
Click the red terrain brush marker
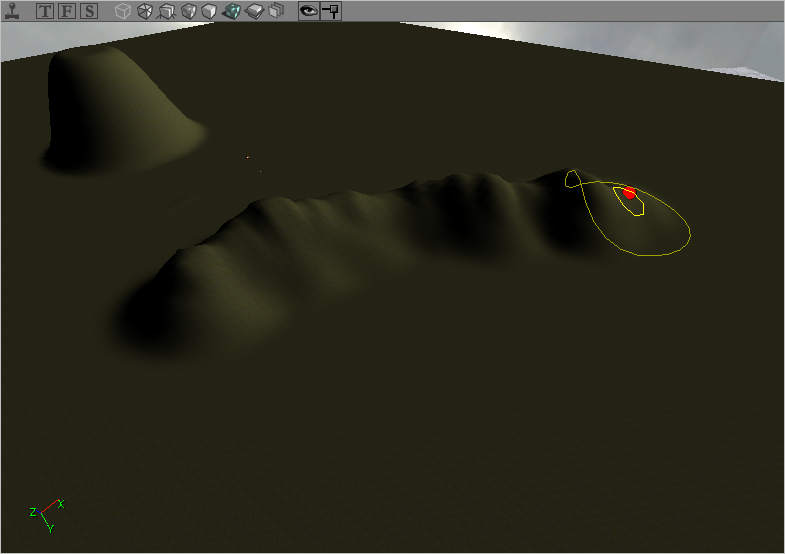(629, 192)
